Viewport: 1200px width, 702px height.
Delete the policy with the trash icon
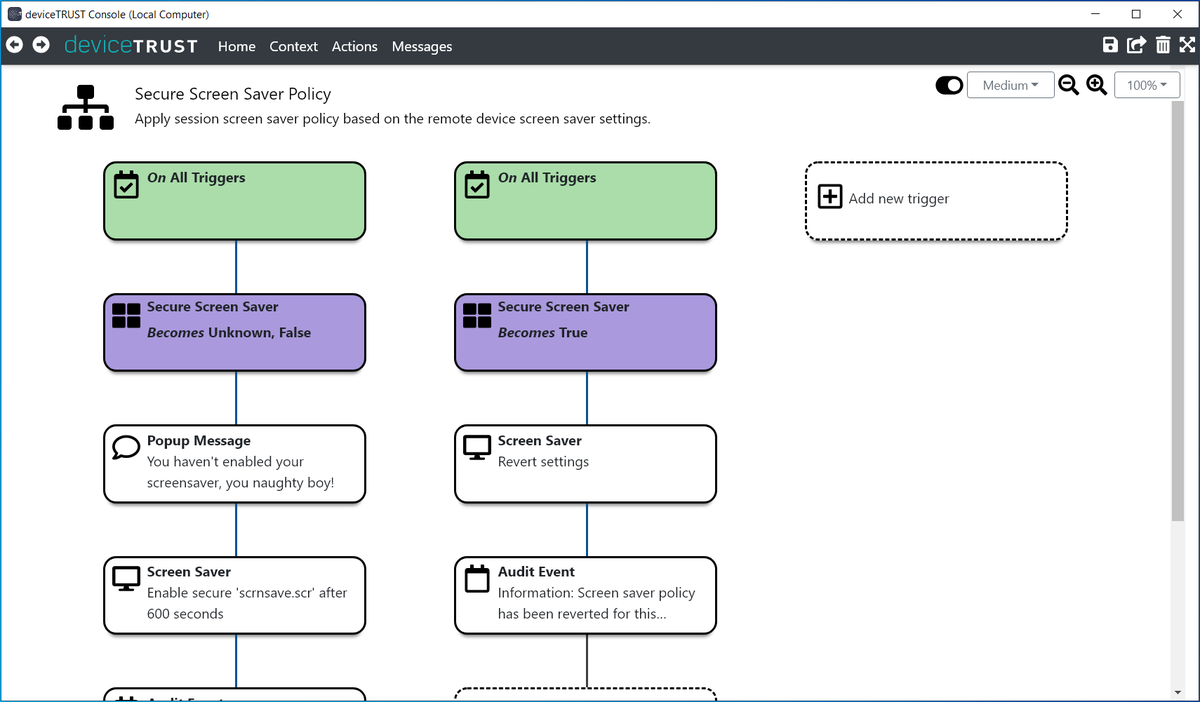pos(1163,45)
